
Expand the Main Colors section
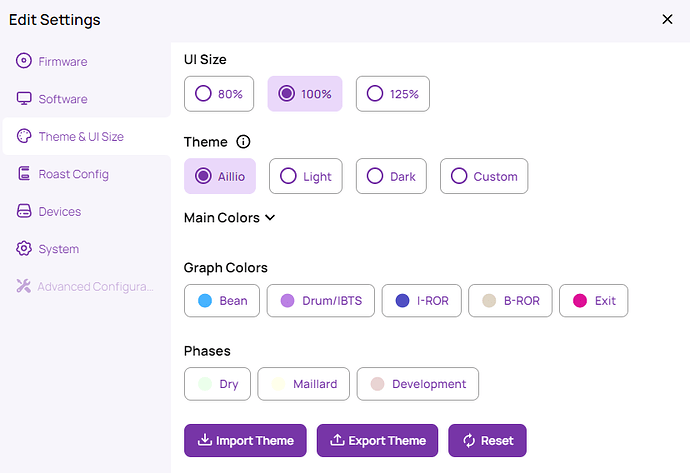click(x=230, y=218)
